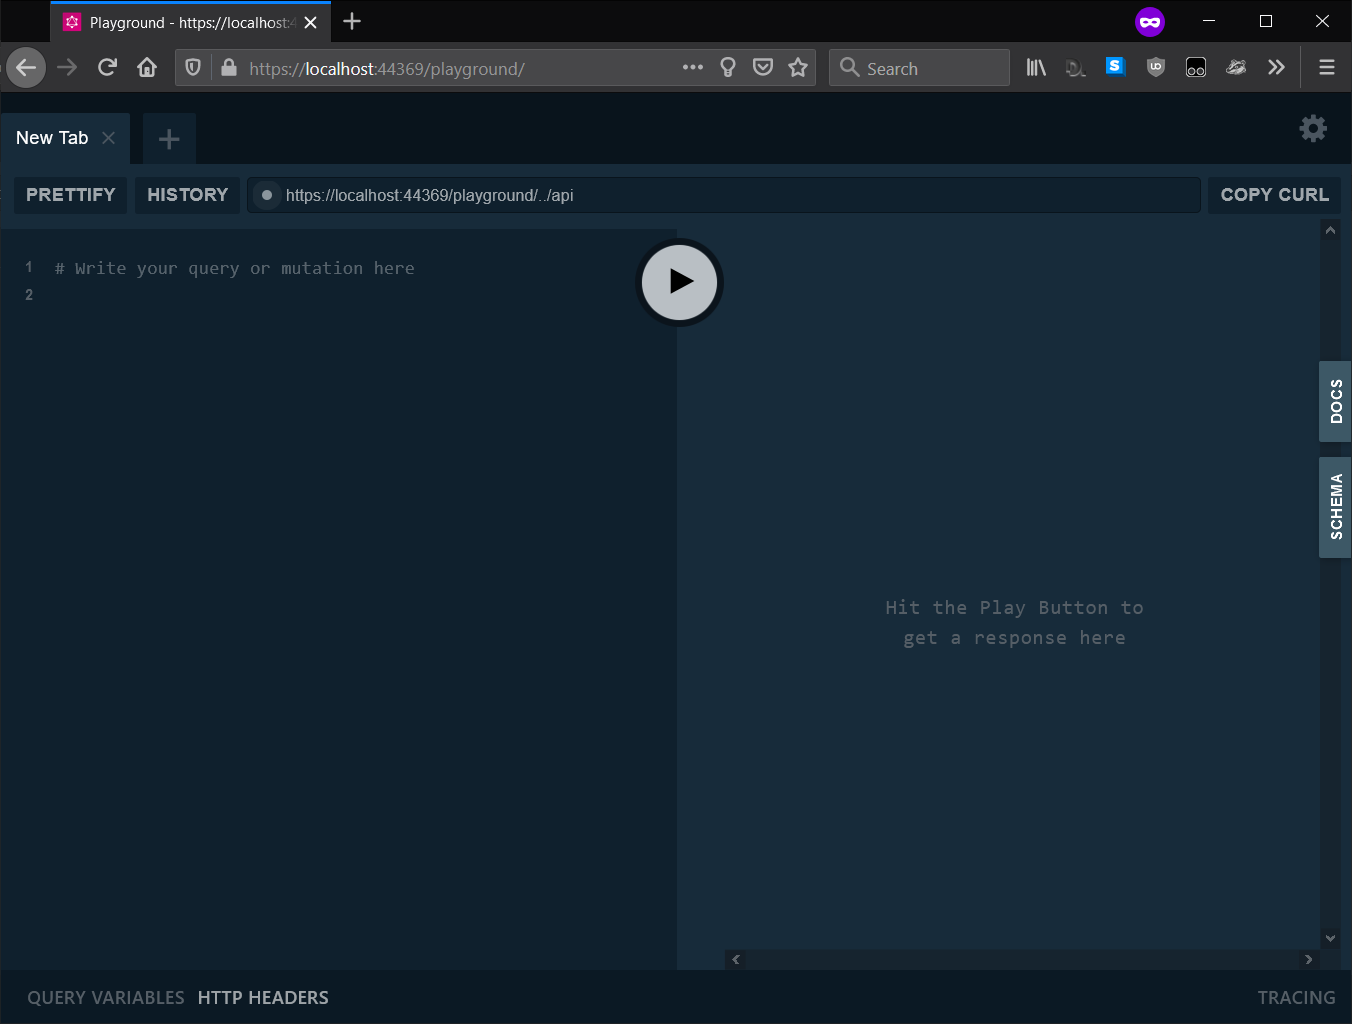
Task: Expand the Tracing panel
Action: coord(1296,997)
